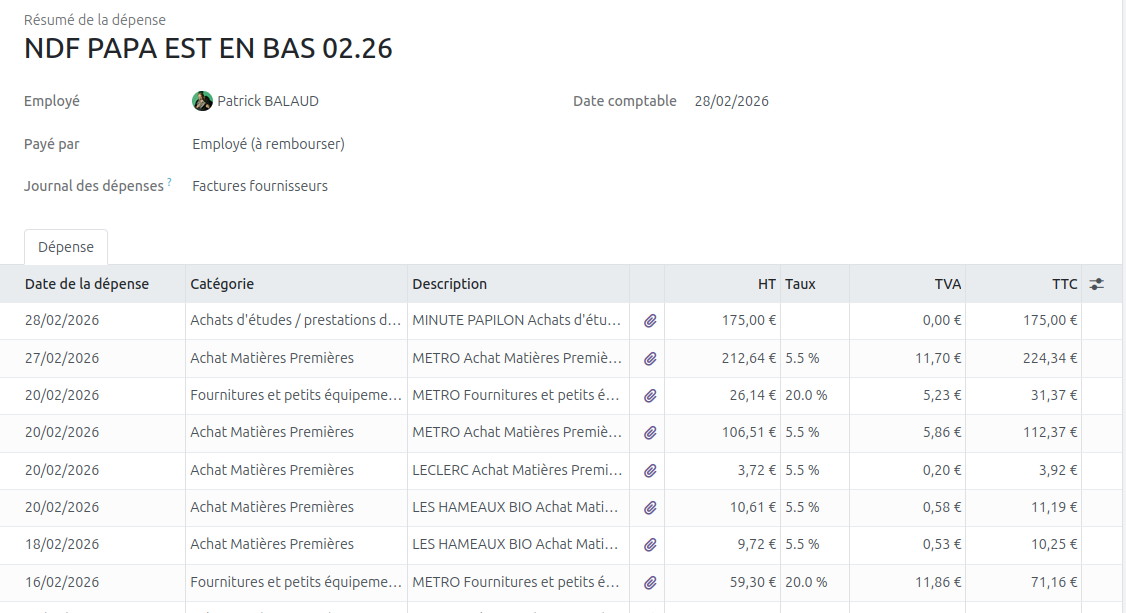The height and width of the screenshot is (613, 1126).
Task: Click the Date comptable 28/02/2026 field
Action: [x=731, y=101]
